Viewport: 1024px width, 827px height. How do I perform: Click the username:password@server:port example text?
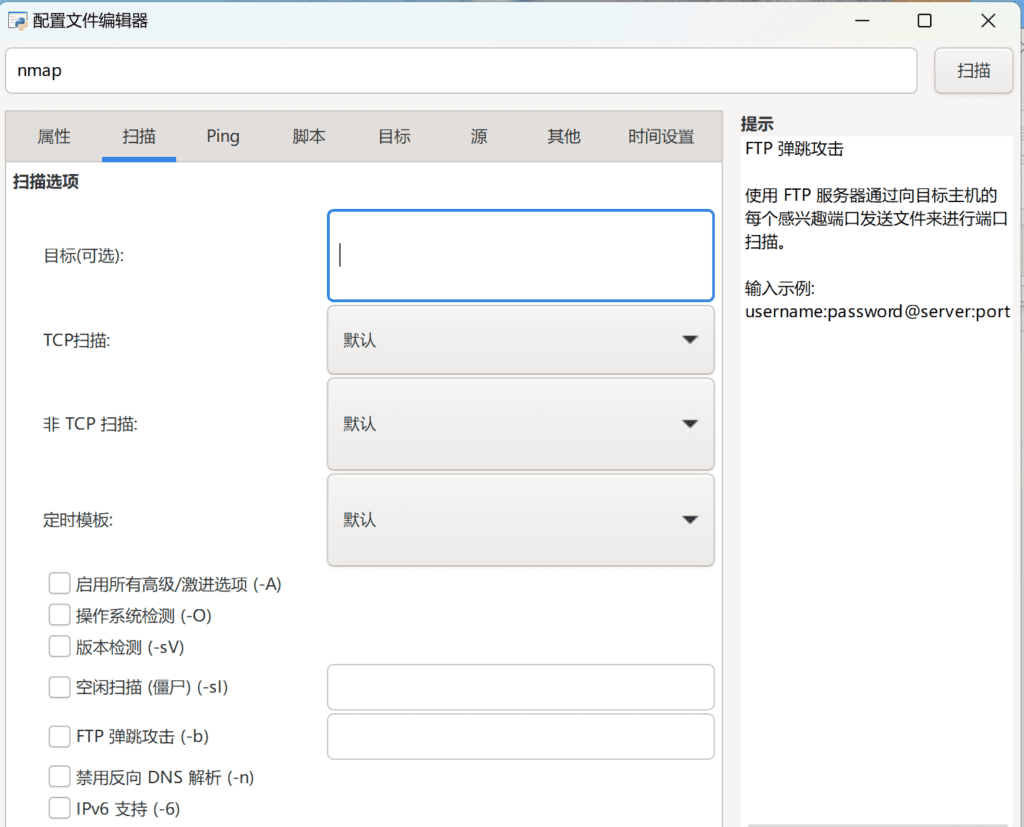point(877,312)
